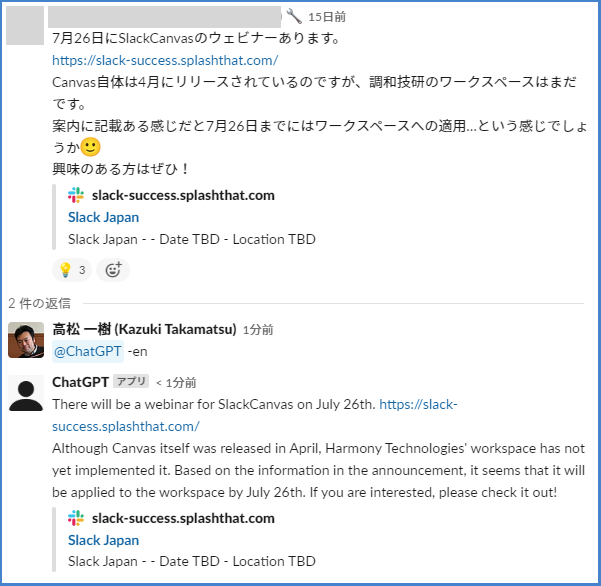Click the 2 件の返信 reply count label
Screen dimensions: 601x586
(39, 302)
